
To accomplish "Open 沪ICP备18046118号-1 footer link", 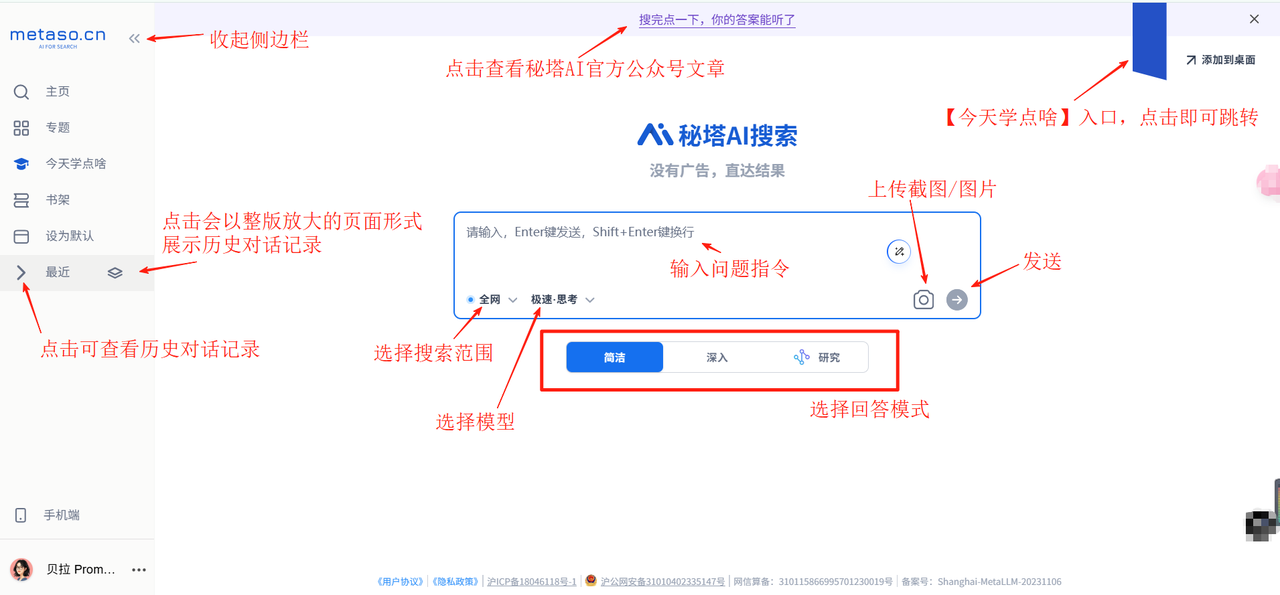I will click(x=532, y=582).
